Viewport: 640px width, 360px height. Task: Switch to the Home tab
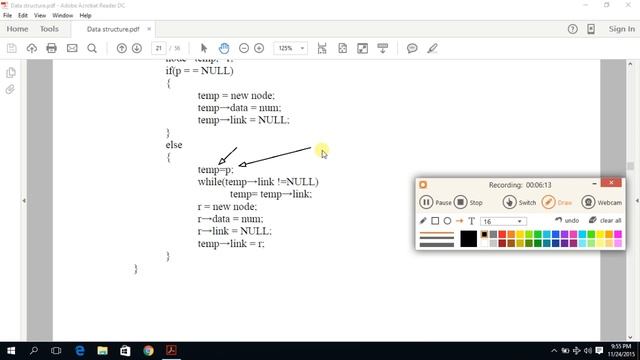coord(17,29)
